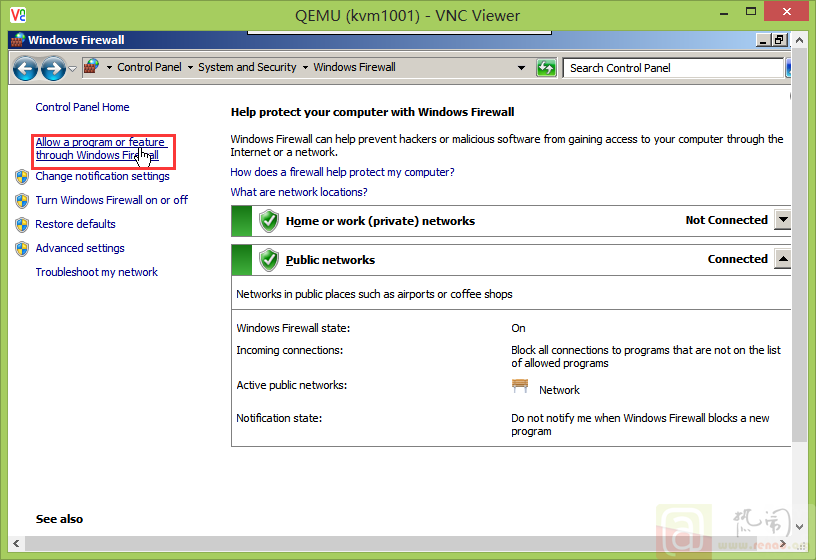This screenshot has height=560, width=816.
Task: Open Control Panel Home link
Action: [82, 107]
